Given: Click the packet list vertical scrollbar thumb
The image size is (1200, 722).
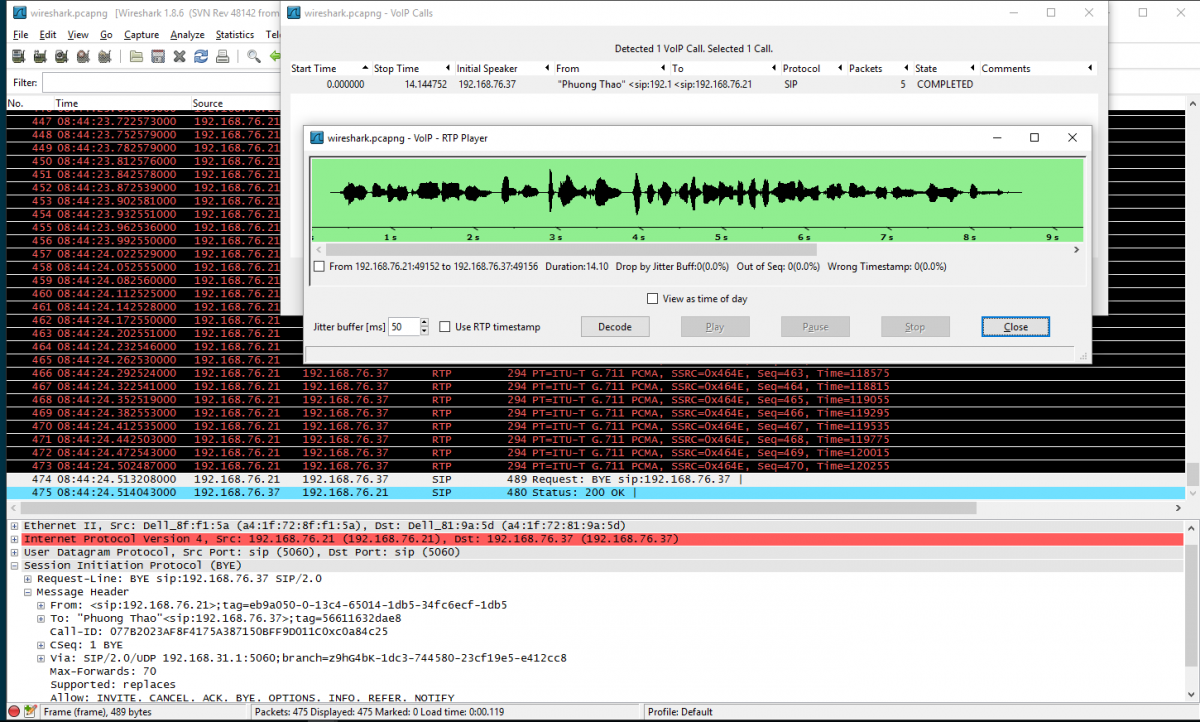Looking at the screenshot, I should [1192, 474].
